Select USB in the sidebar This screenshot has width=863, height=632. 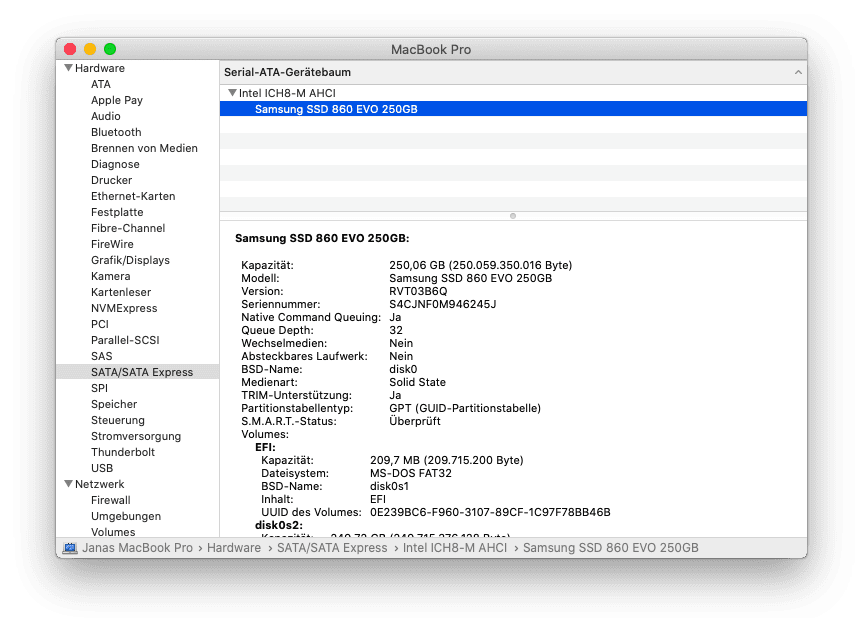click(102, 468)
